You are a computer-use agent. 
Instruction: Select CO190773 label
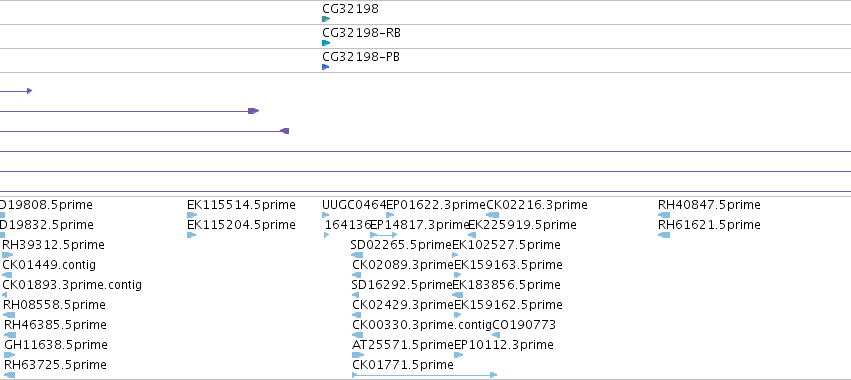524,325
